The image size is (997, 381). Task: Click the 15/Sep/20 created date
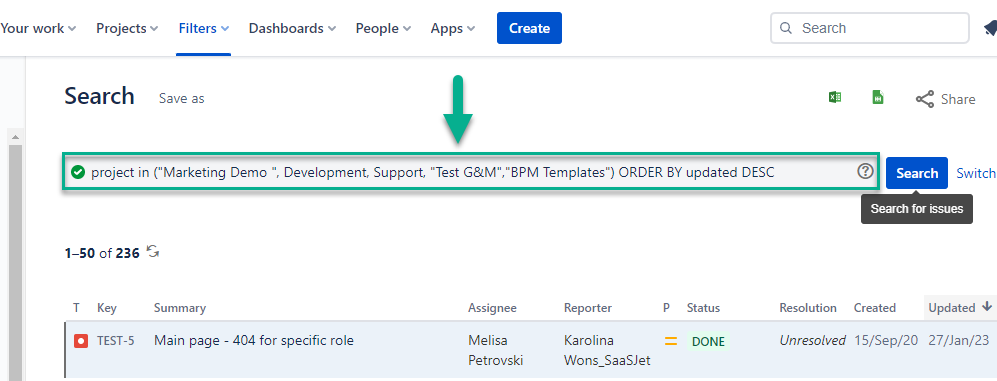(x=886, y=341)
